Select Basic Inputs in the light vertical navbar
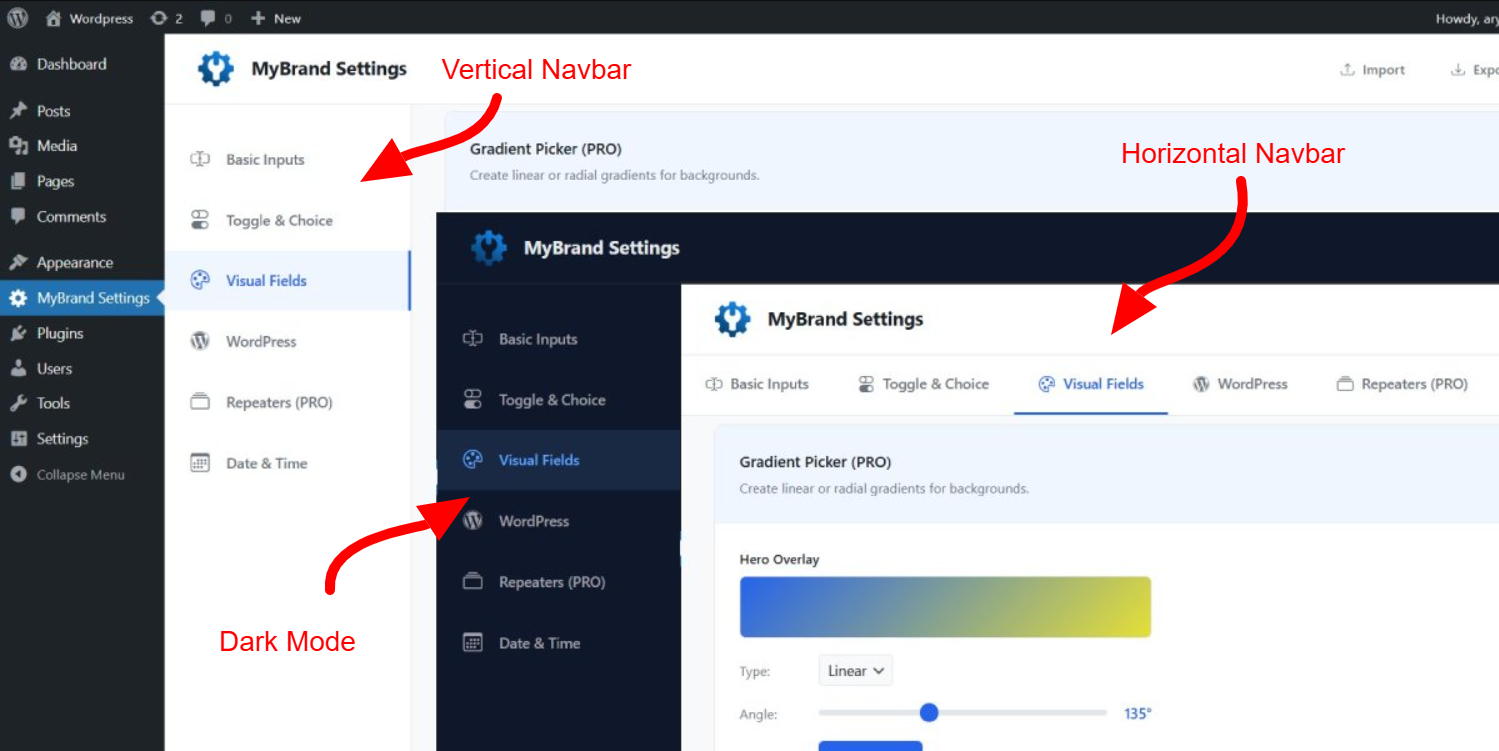 pyautogui.click(x=265, y=160)
